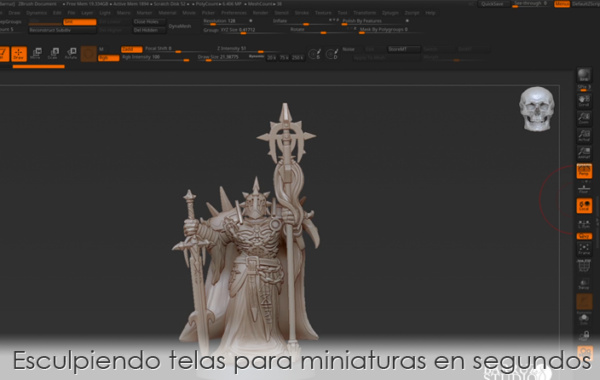Open the Material menu

(x=167, y=13)
